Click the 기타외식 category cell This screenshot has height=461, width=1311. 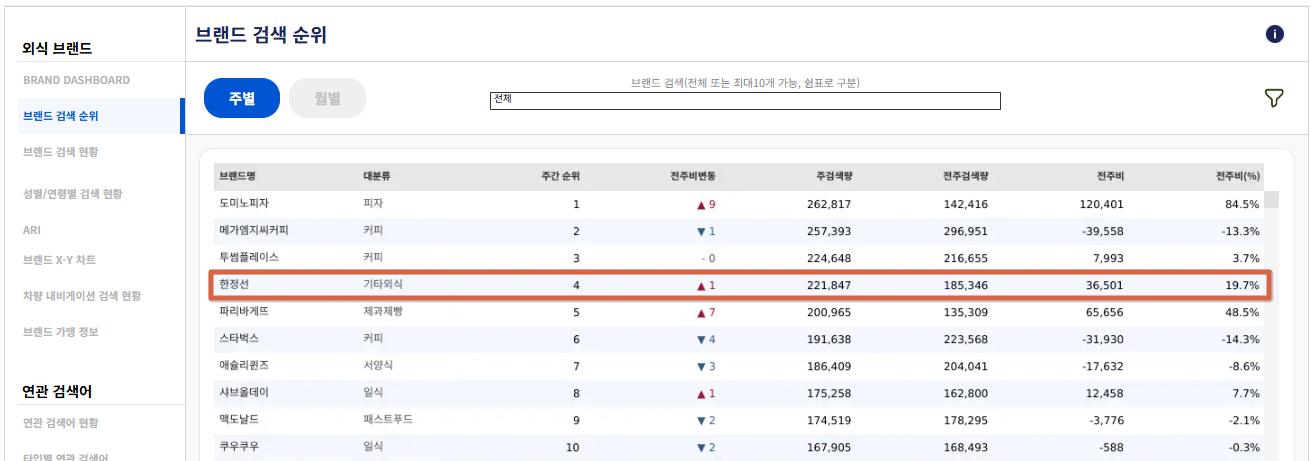coord(383,284)
